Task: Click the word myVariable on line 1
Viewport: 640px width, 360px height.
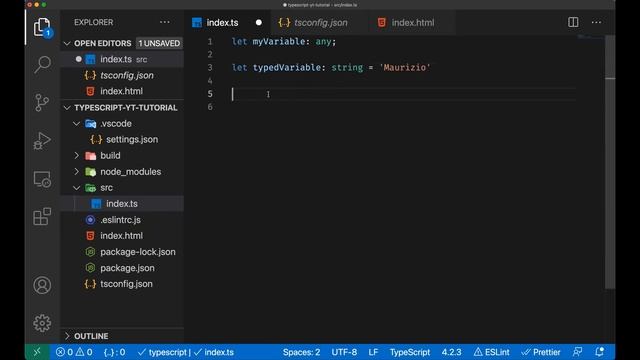Action: [278, 42]
